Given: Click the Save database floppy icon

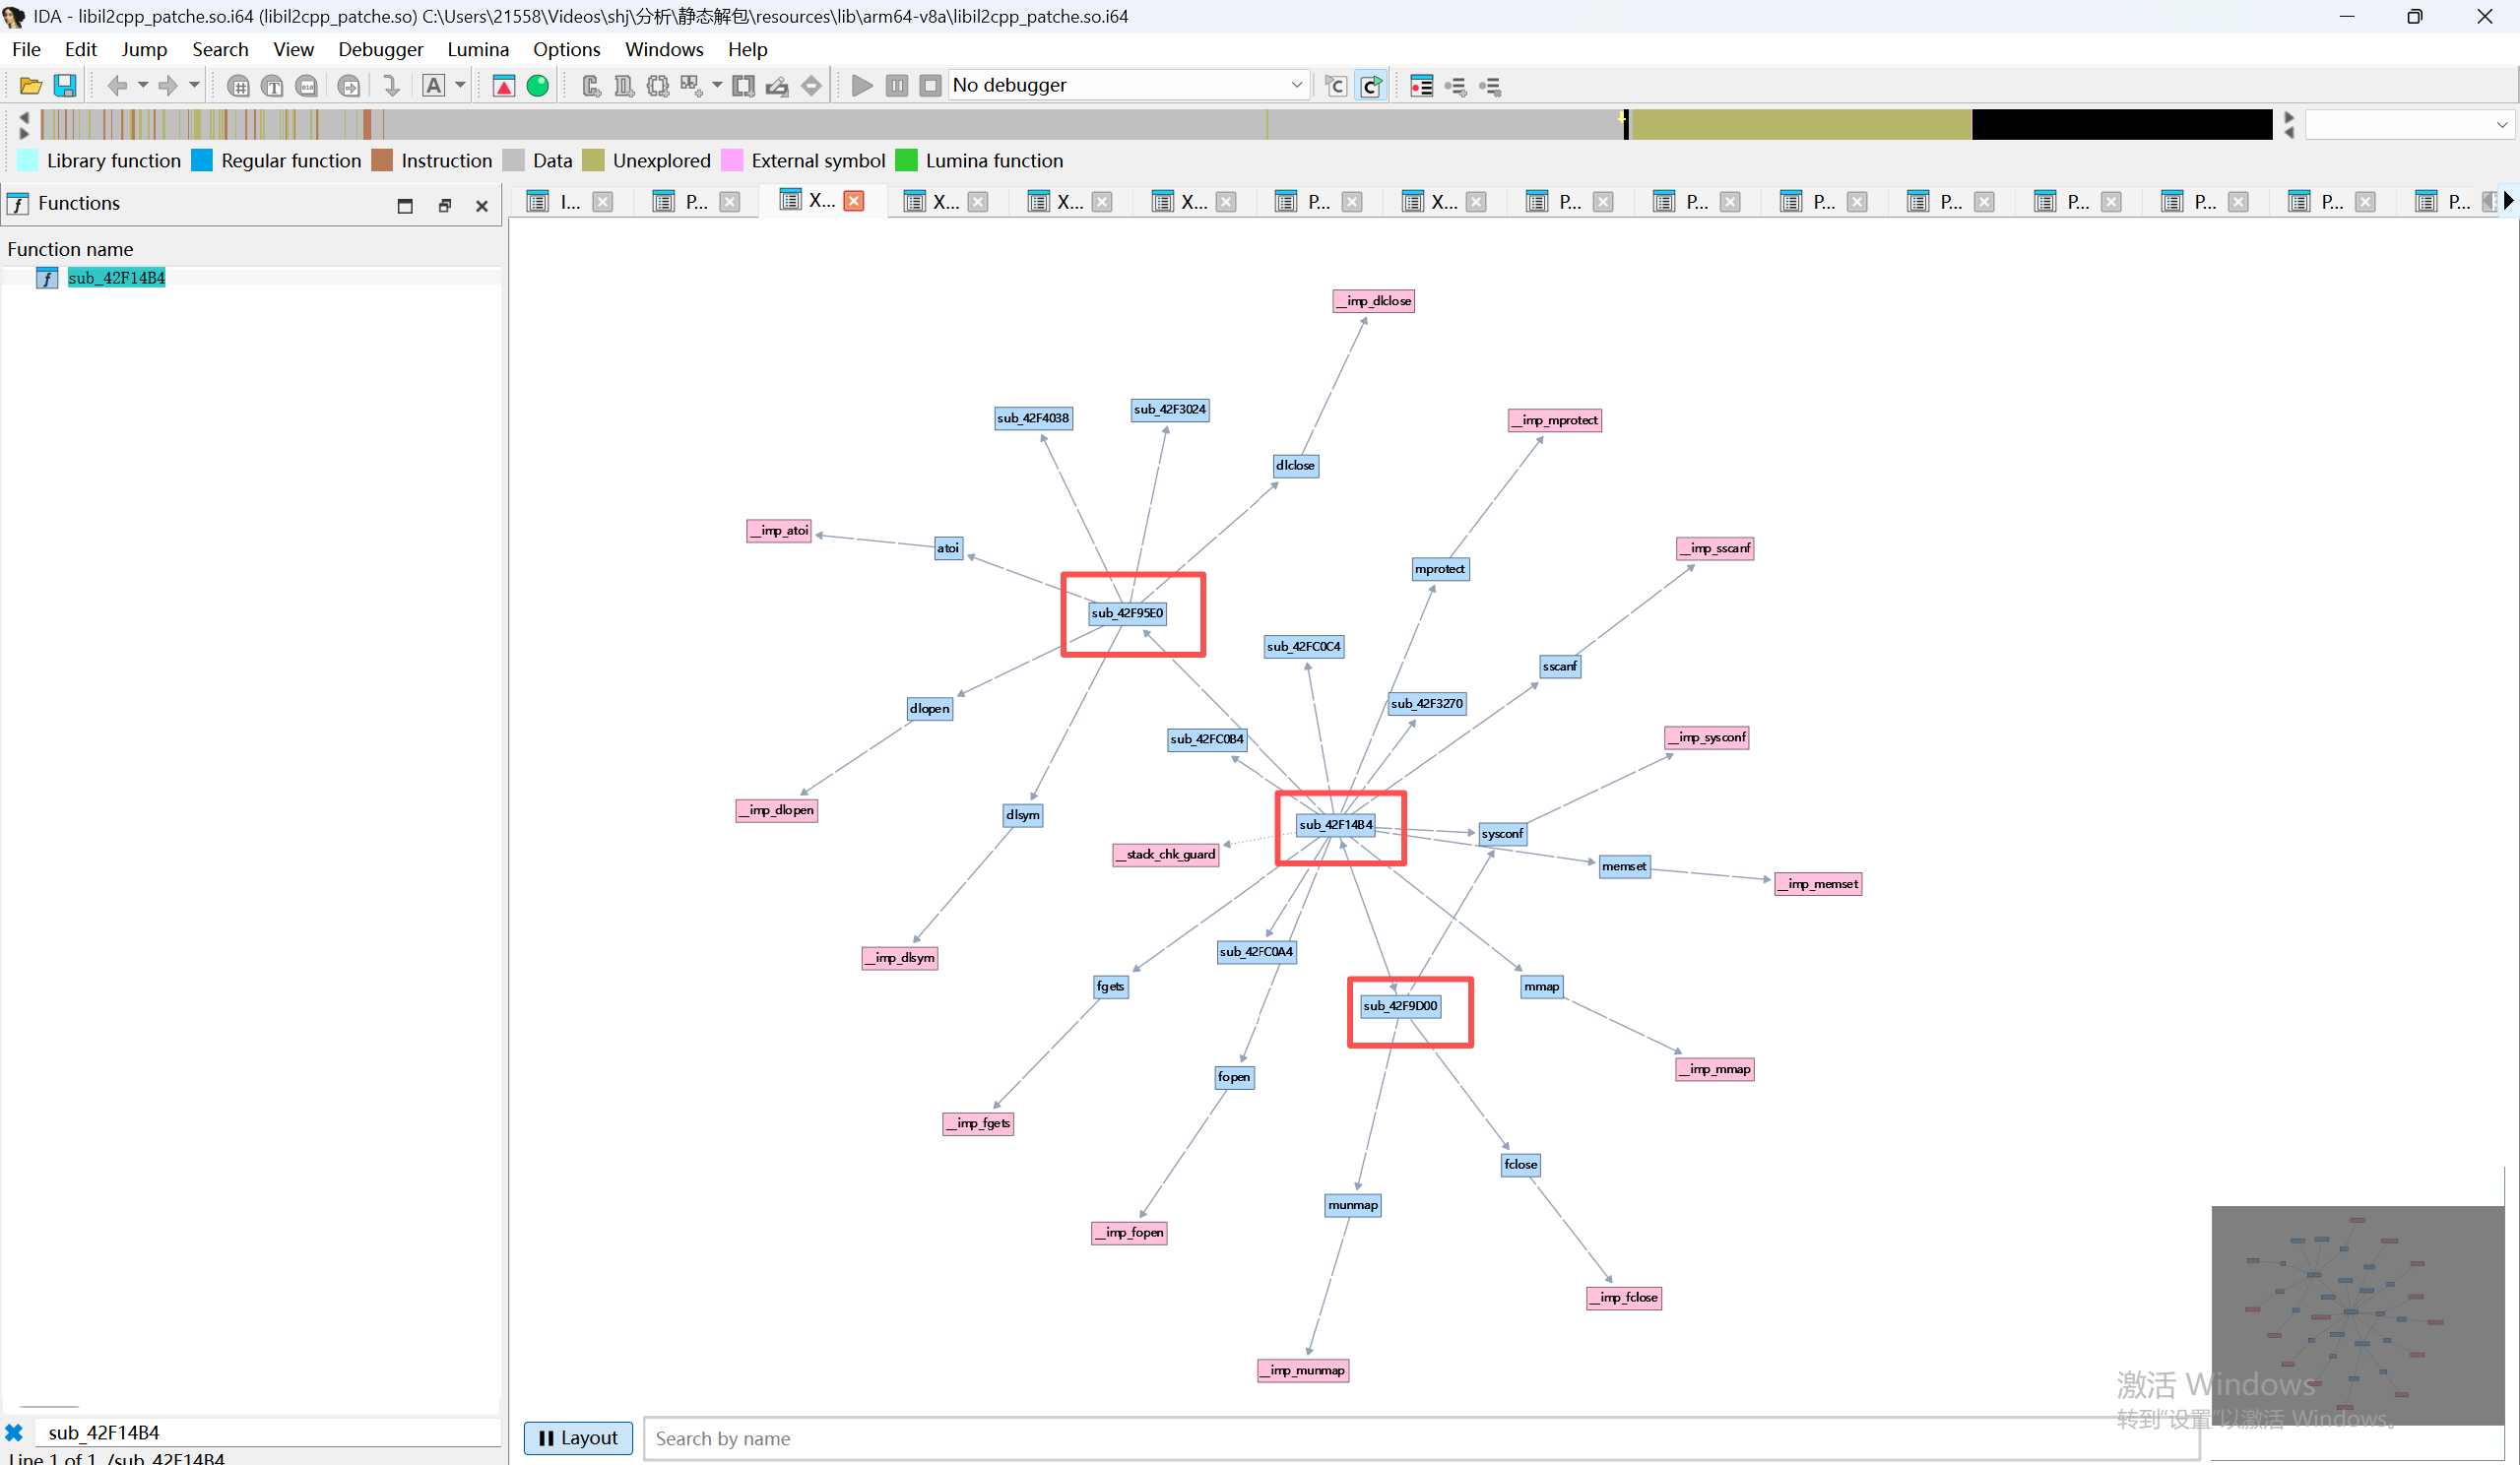Looking at the screenshot, I should click(x=65, y=86).
